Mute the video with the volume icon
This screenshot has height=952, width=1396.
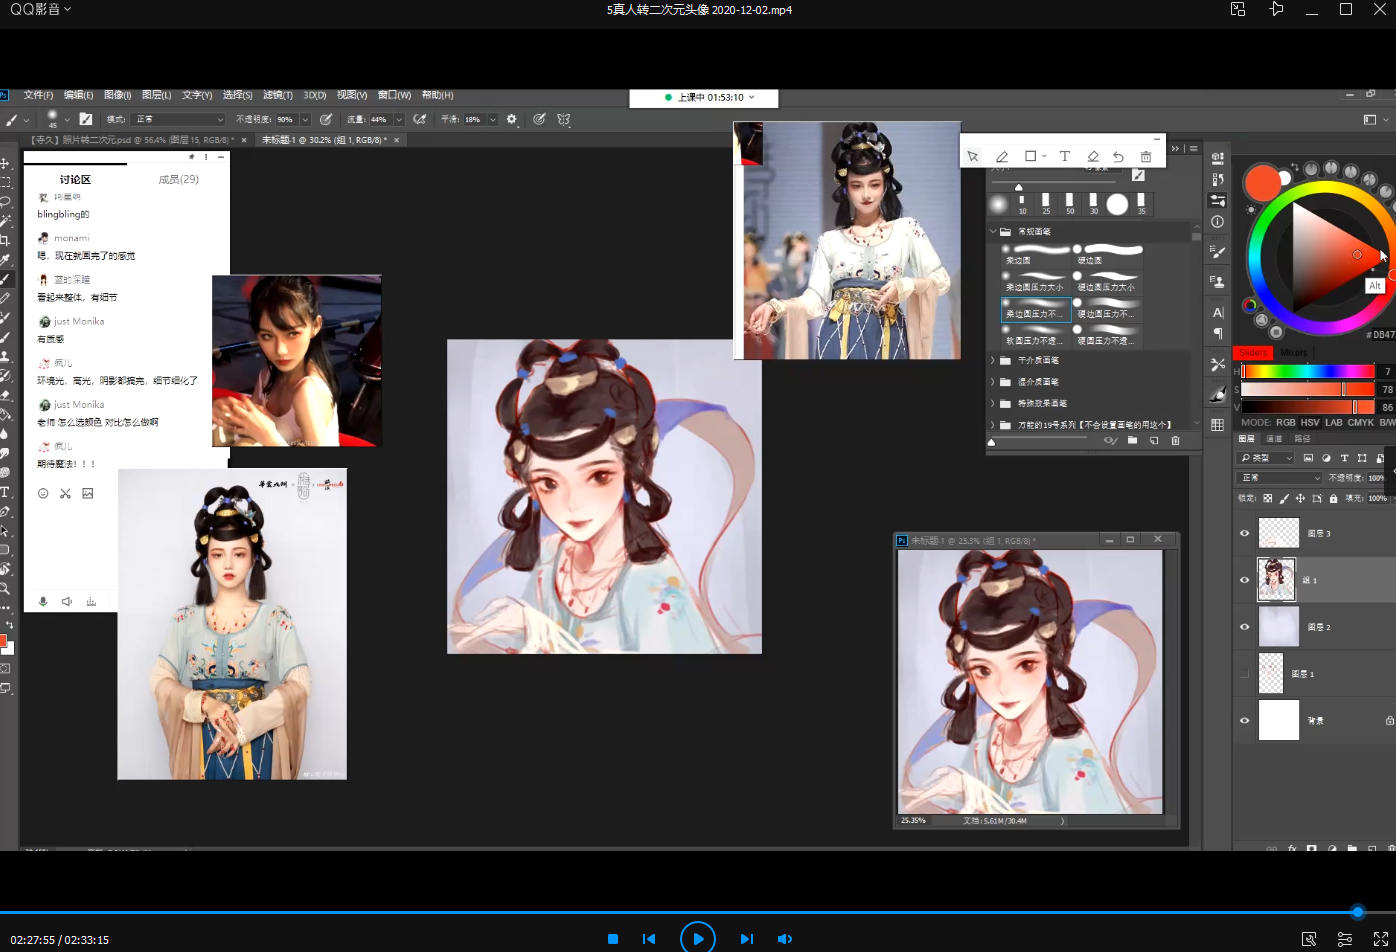tap(785, 939)
